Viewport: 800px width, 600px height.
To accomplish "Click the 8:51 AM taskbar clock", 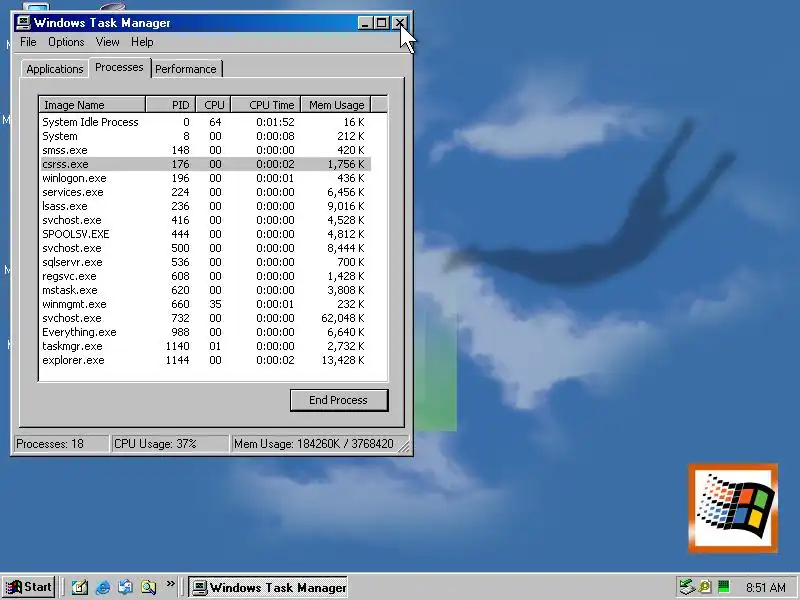I will pos(765,587).
